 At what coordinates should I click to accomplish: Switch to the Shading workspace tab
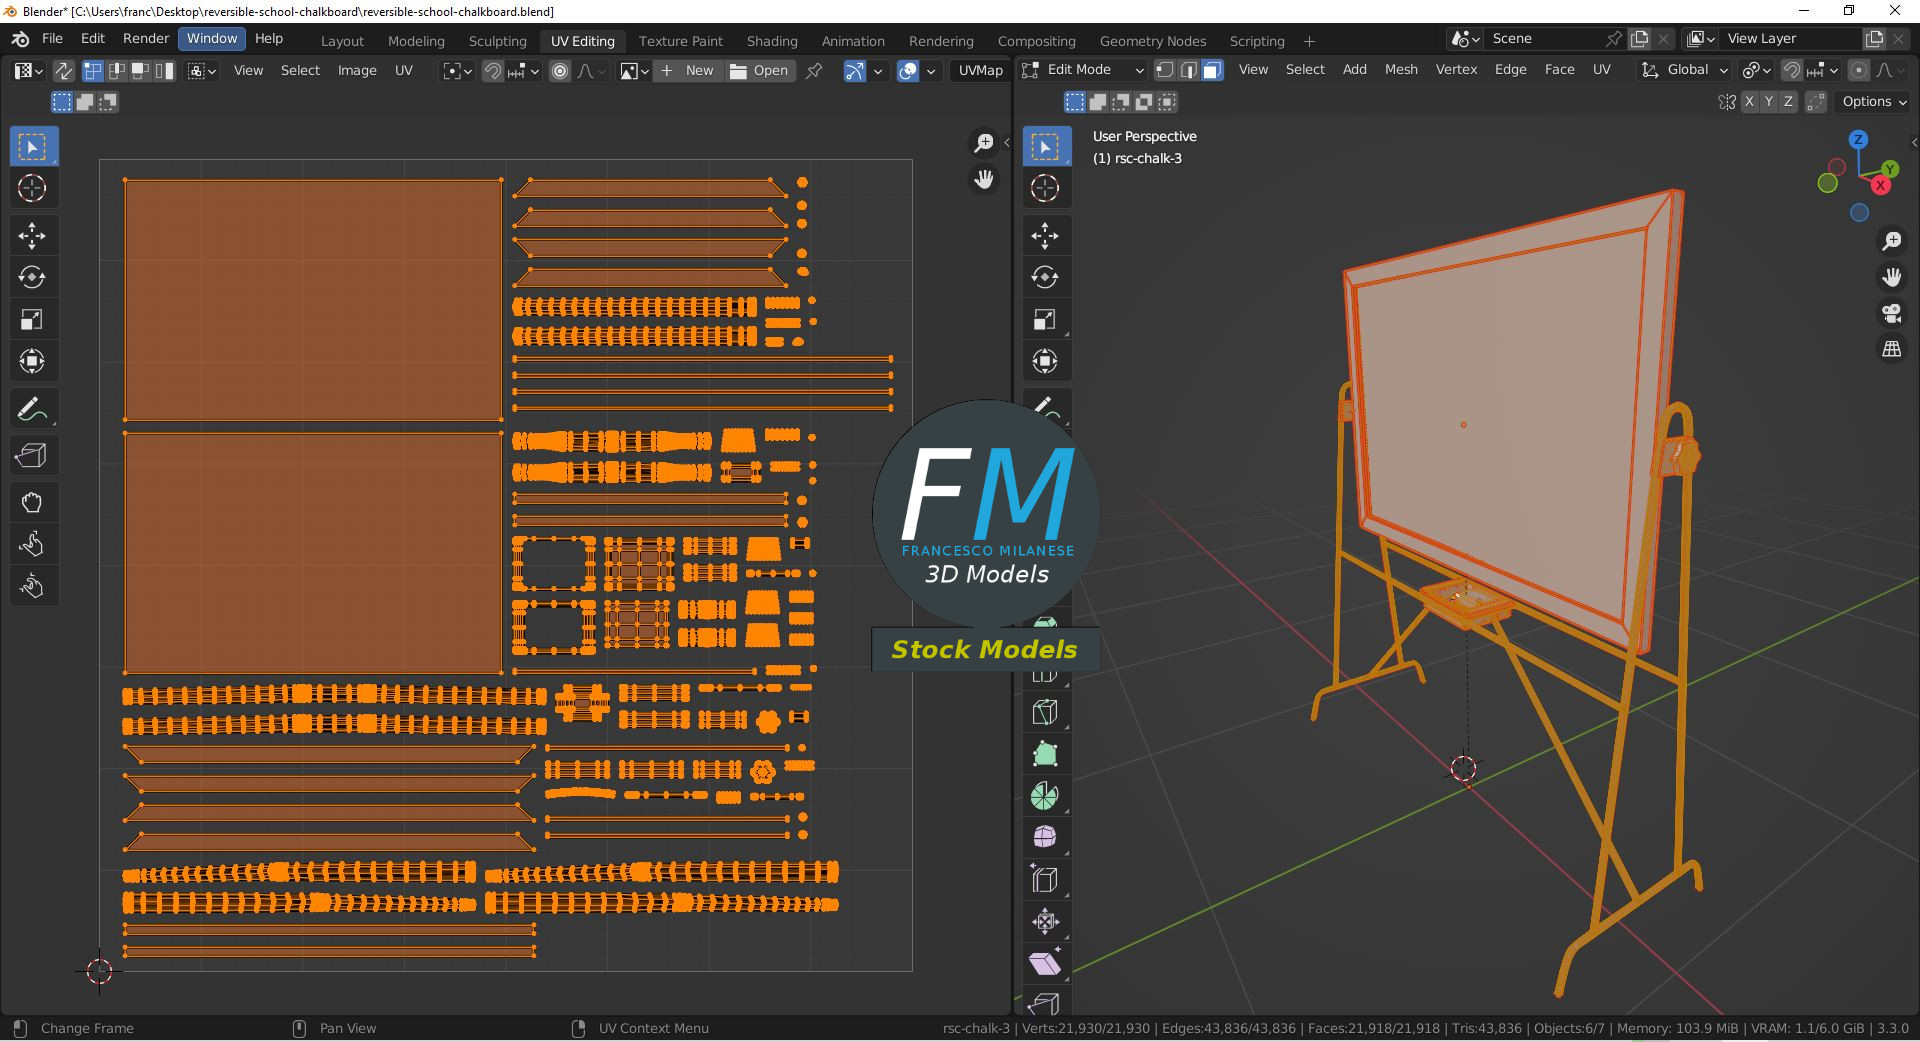772,41
